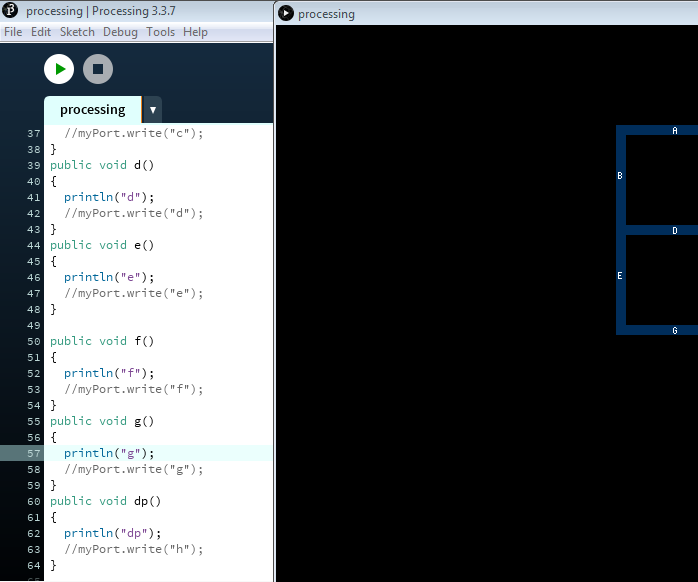Screen dimensions: 698x582
Task: Click the code line println("g");
Action: (x=109, y=453)
